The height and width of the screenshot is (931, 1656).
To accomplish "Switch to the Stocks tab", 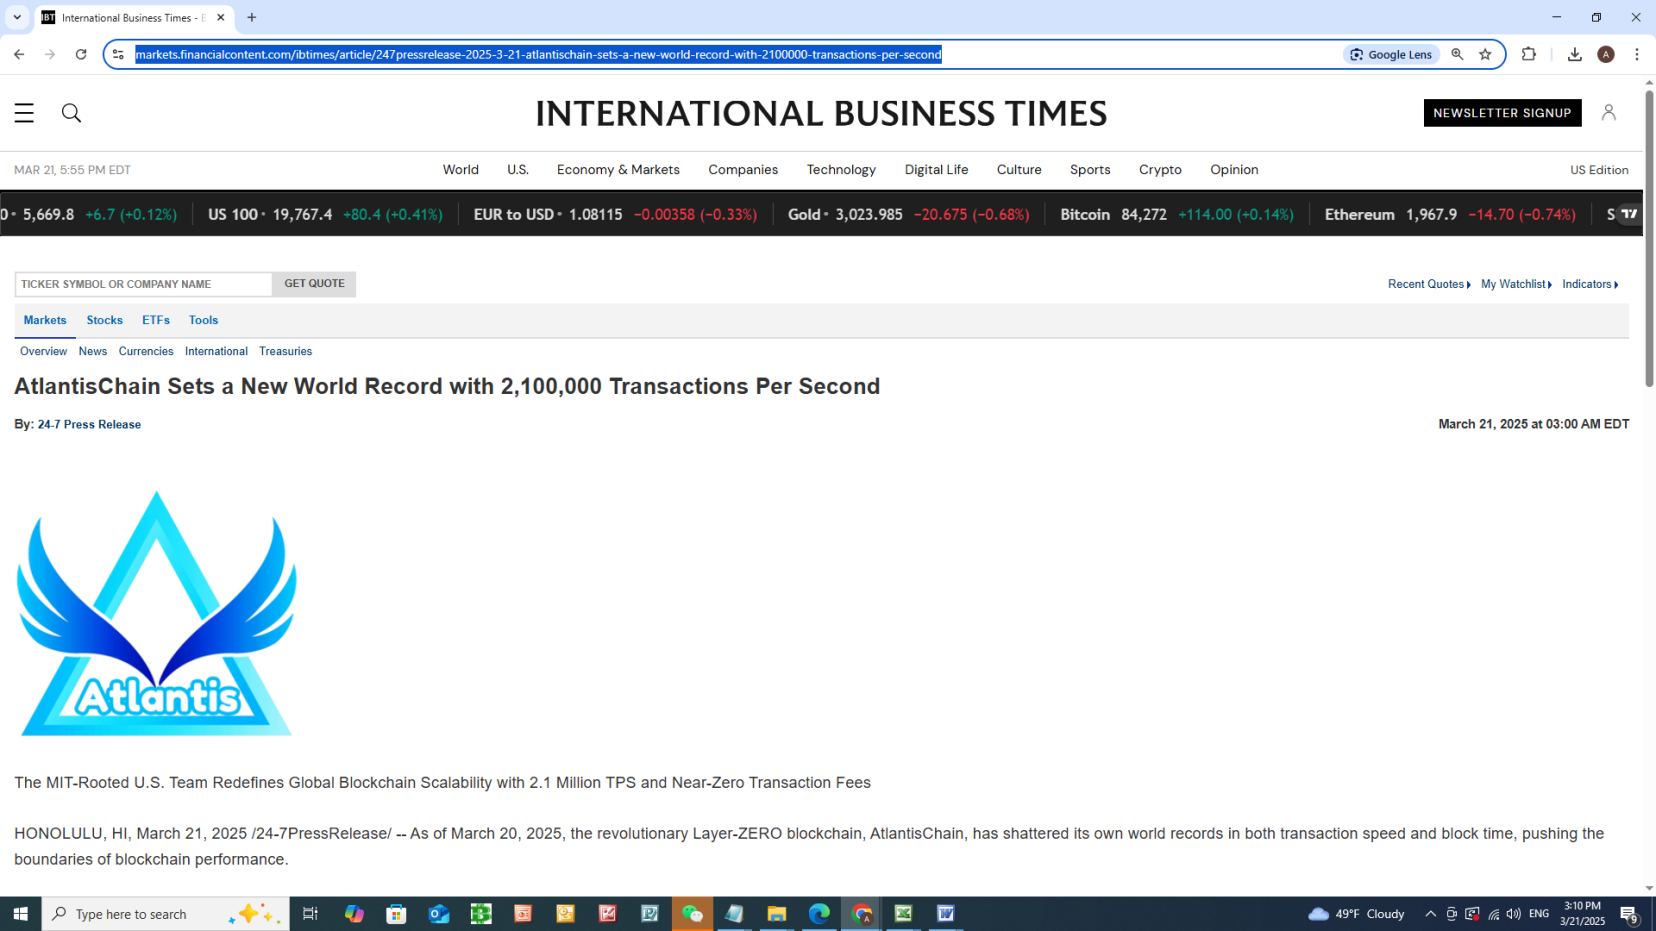I will [104, 321].
